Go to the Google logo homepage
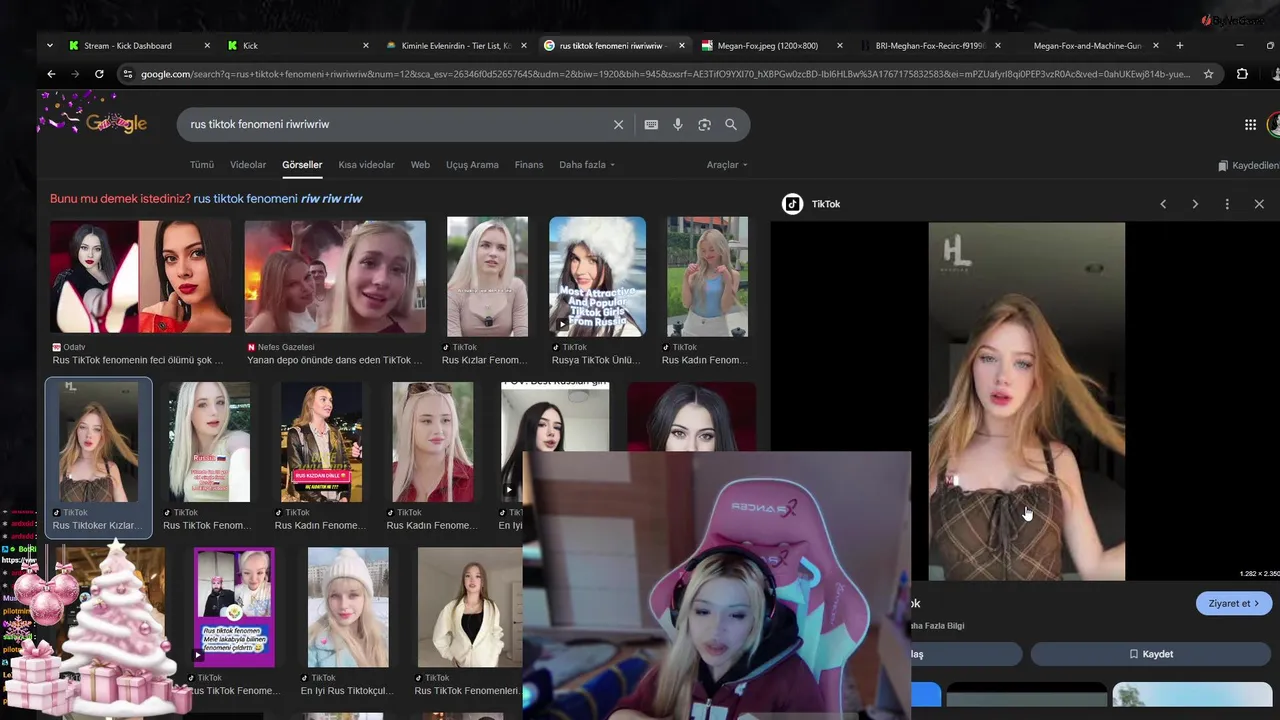The image size is (1280, 720). point(117,123)
